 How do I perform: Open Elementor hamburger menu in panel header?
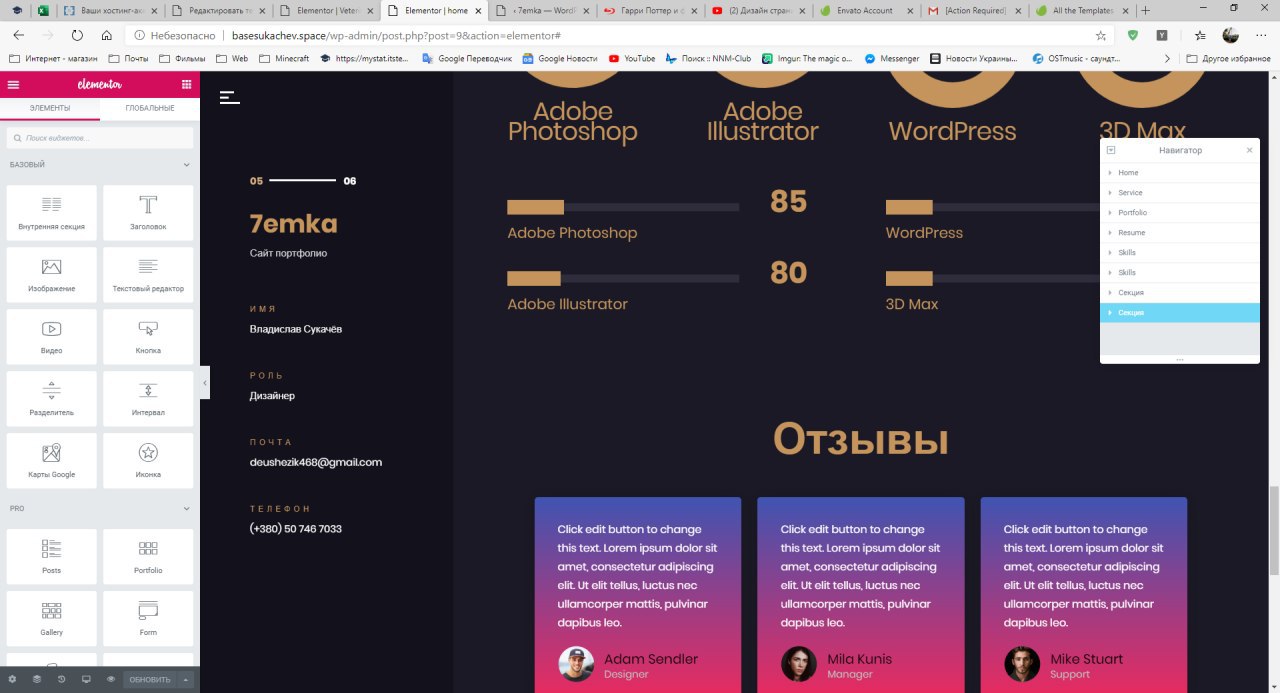tap(13, 85)
